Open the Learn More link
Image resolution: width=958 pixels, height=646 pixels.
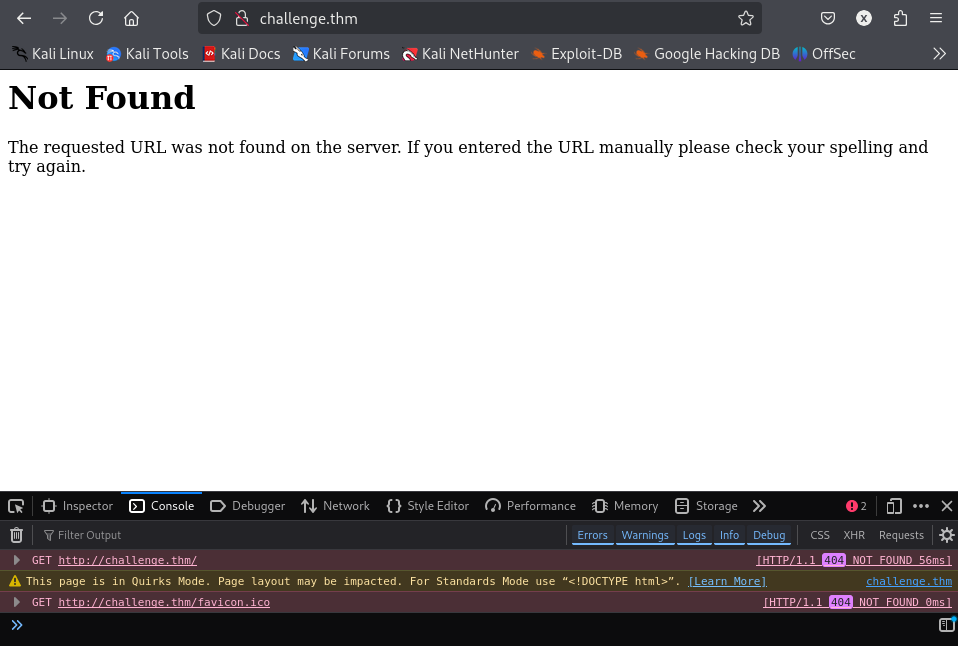(727, 581)
